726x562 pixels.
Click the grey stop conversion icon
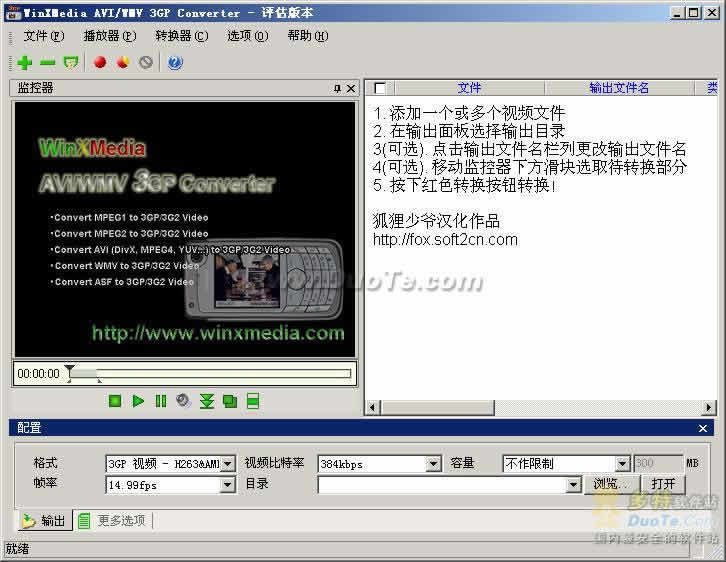click(146, 62)
